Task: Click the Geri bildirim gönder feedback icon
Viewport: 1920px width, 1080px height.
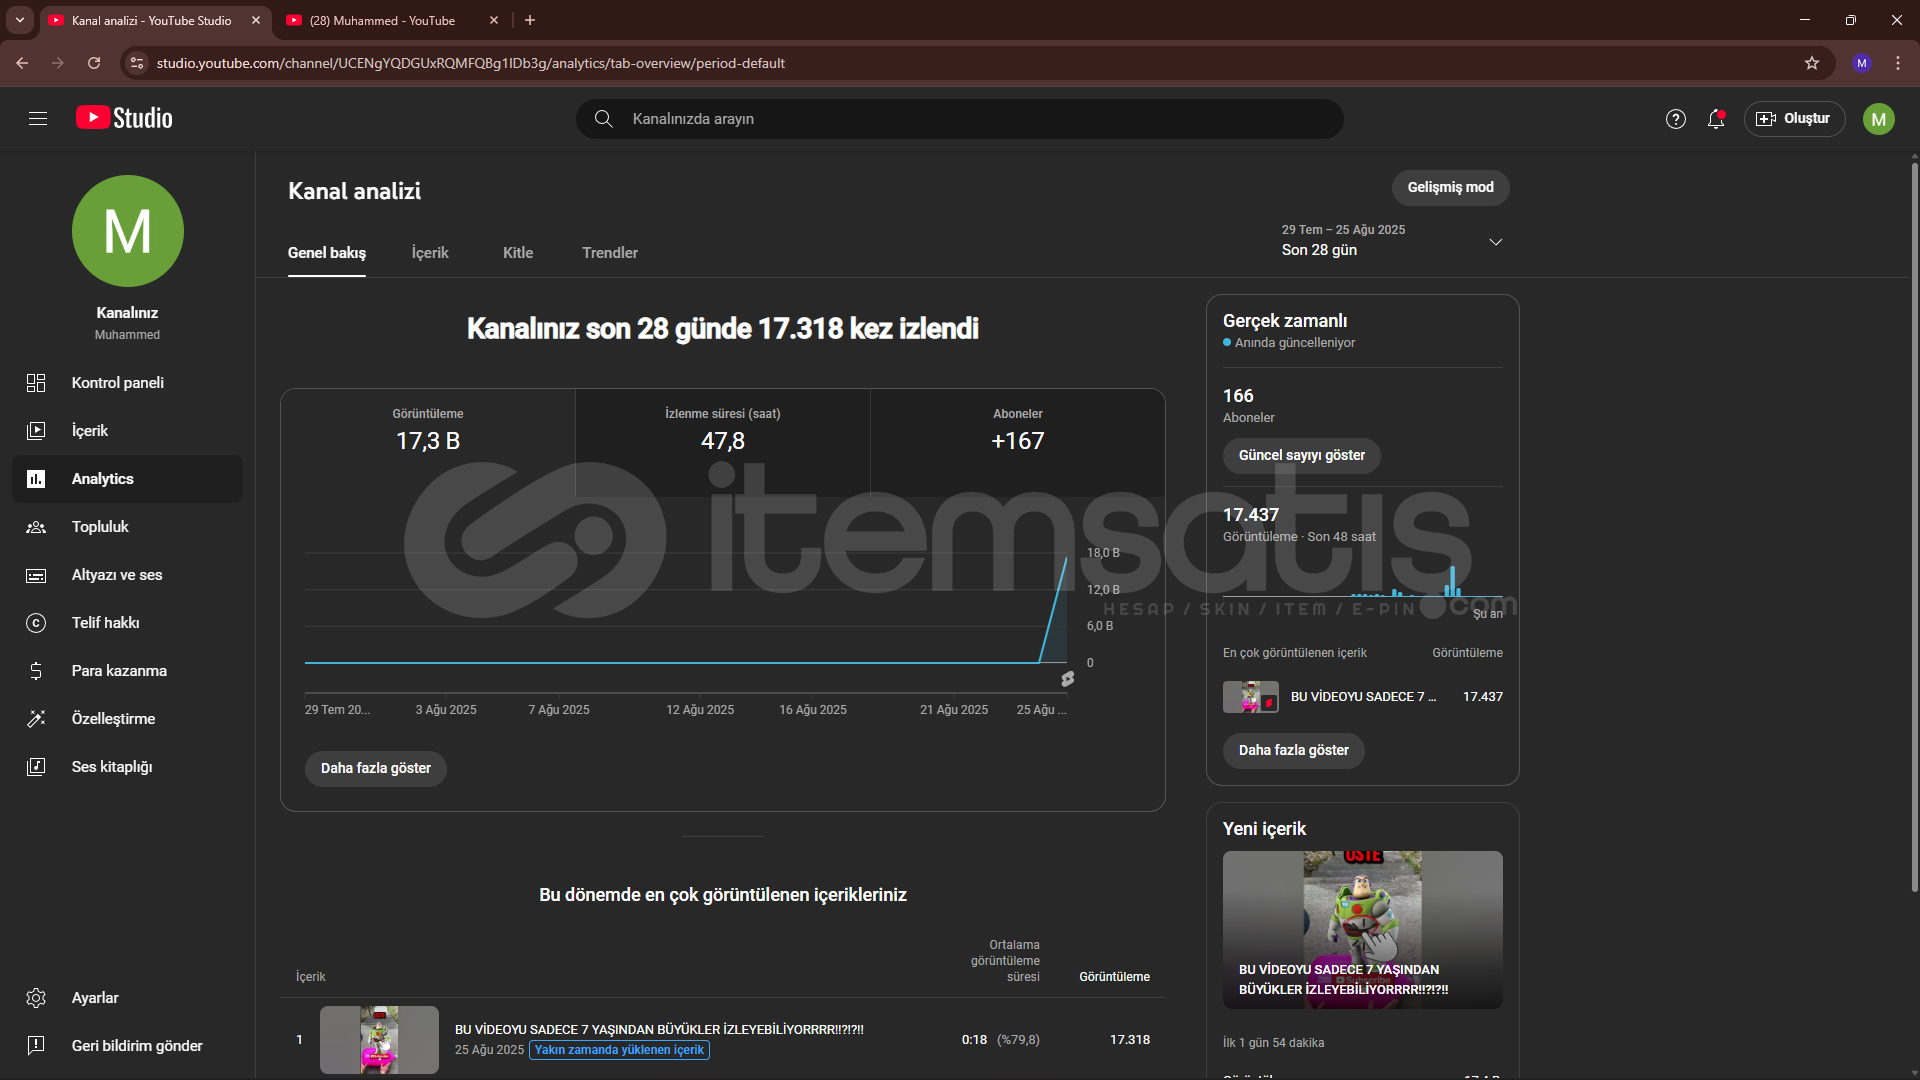Action: tap(36, 1046)
